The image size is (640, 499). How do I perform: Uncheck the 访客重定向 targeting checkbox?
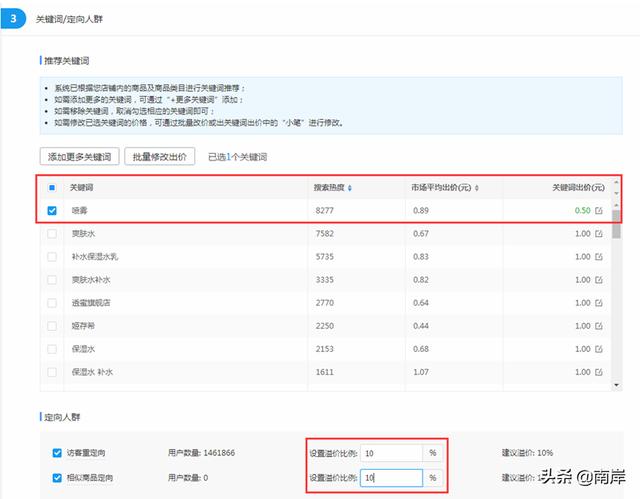pos(57,453)
